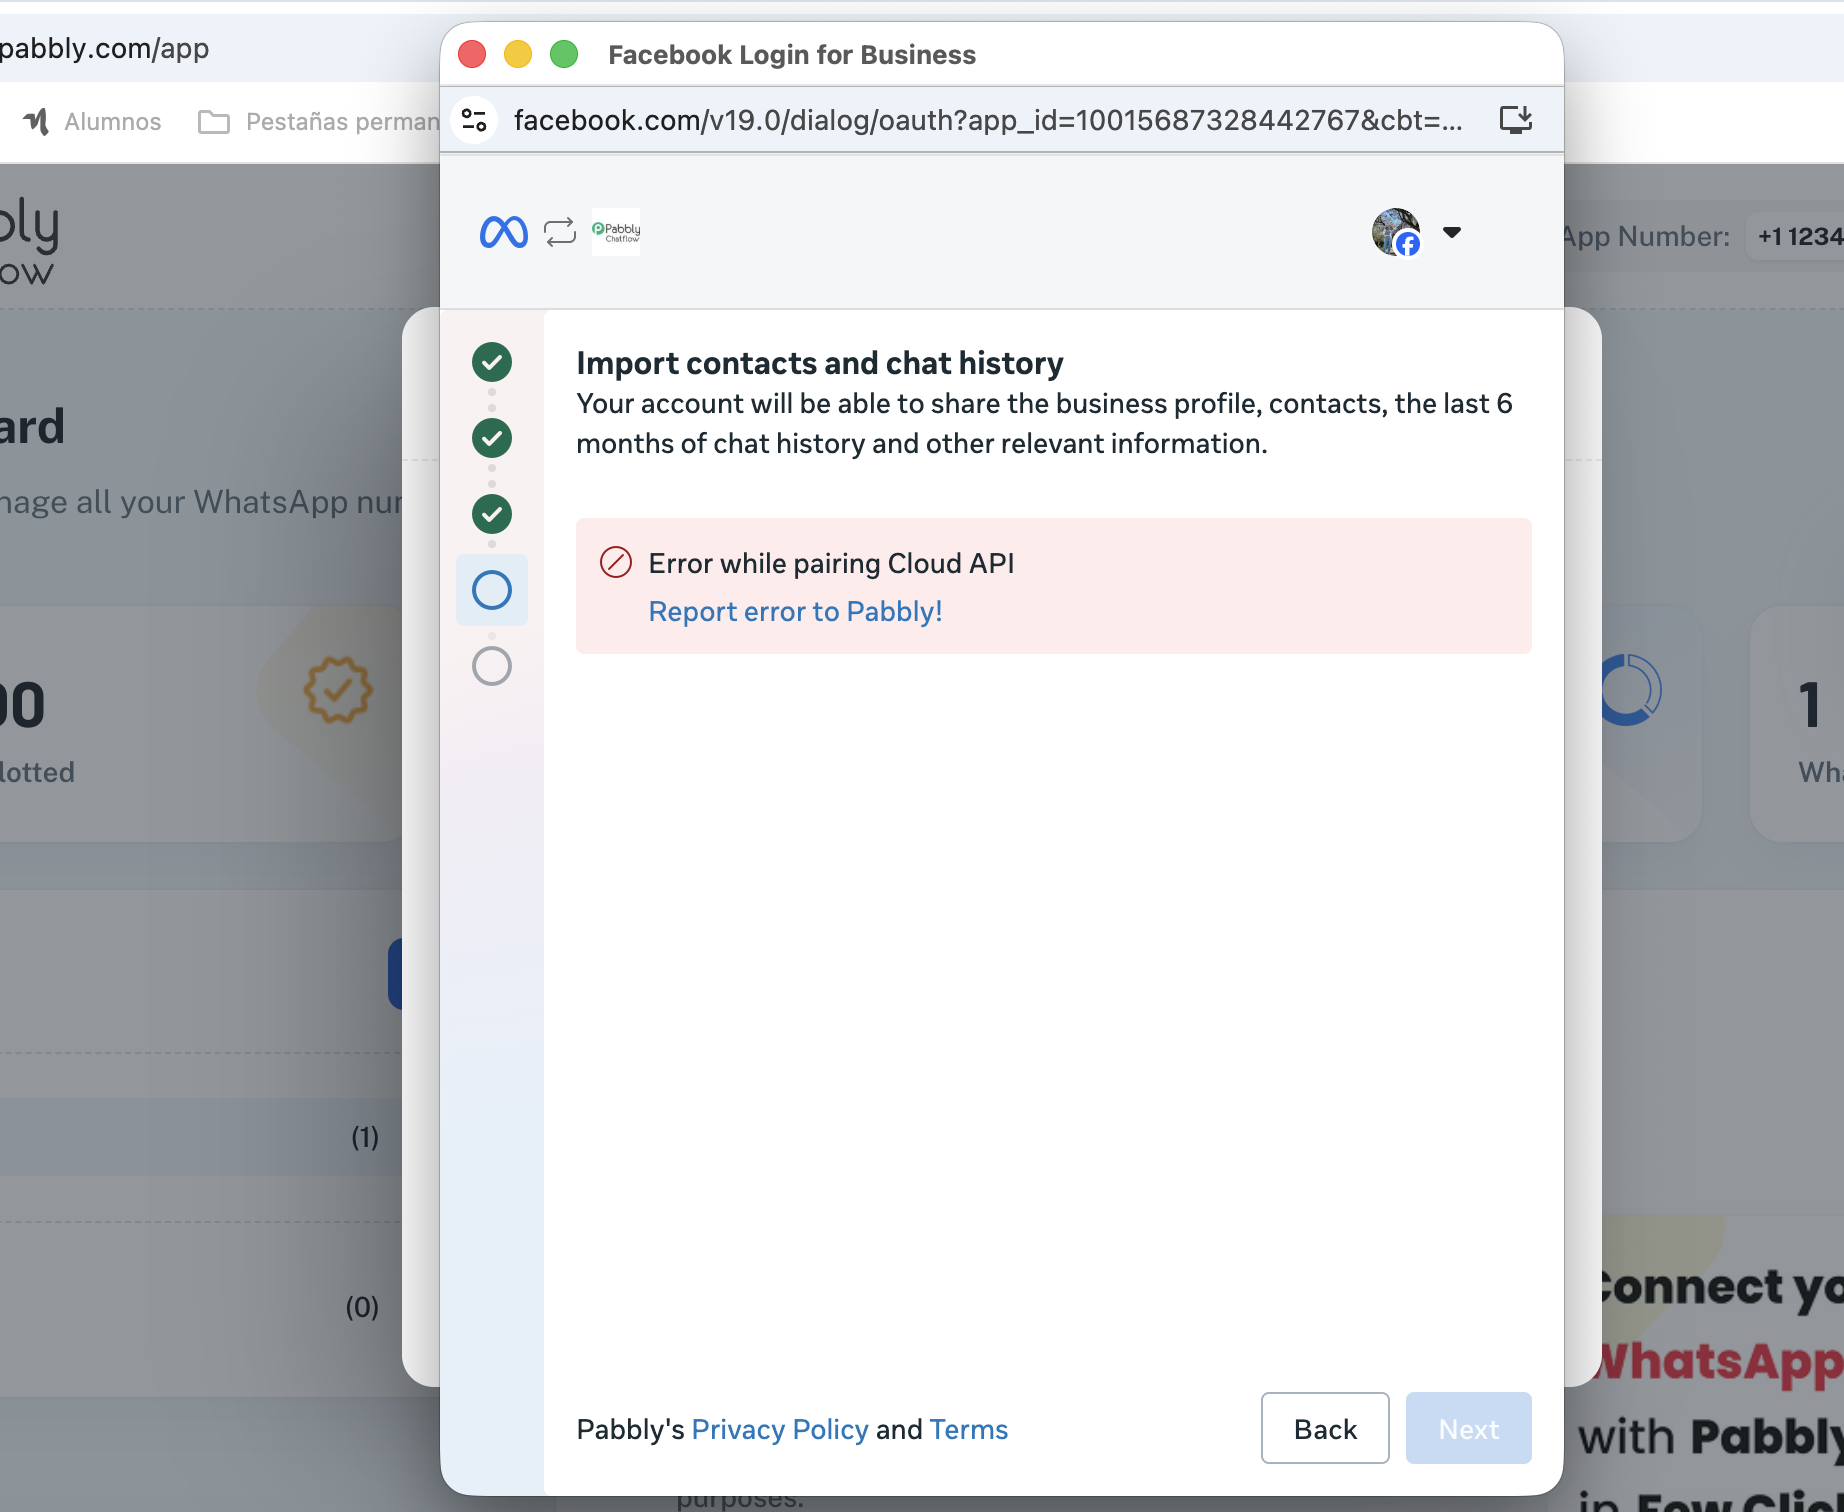1844x1512 pixels.
Task: Maximize the Facebook Login popup window
Action: [564, 54]
